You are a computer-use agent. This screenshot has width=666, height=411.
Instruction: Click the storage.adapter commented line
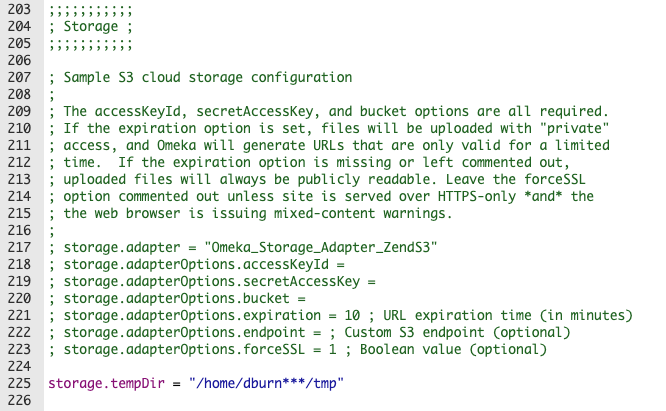click(x=243, y=247)
